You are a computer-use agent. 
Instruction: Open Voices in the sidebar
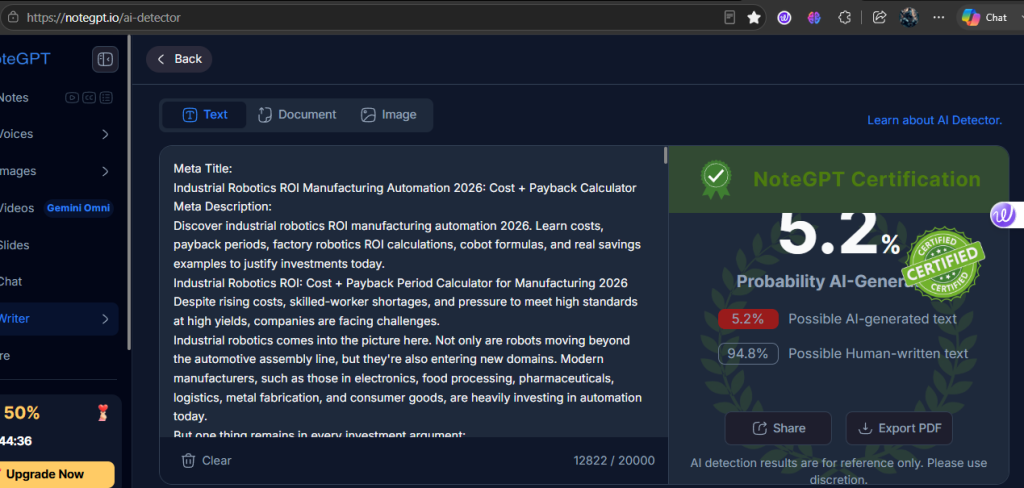pos(16,134)
